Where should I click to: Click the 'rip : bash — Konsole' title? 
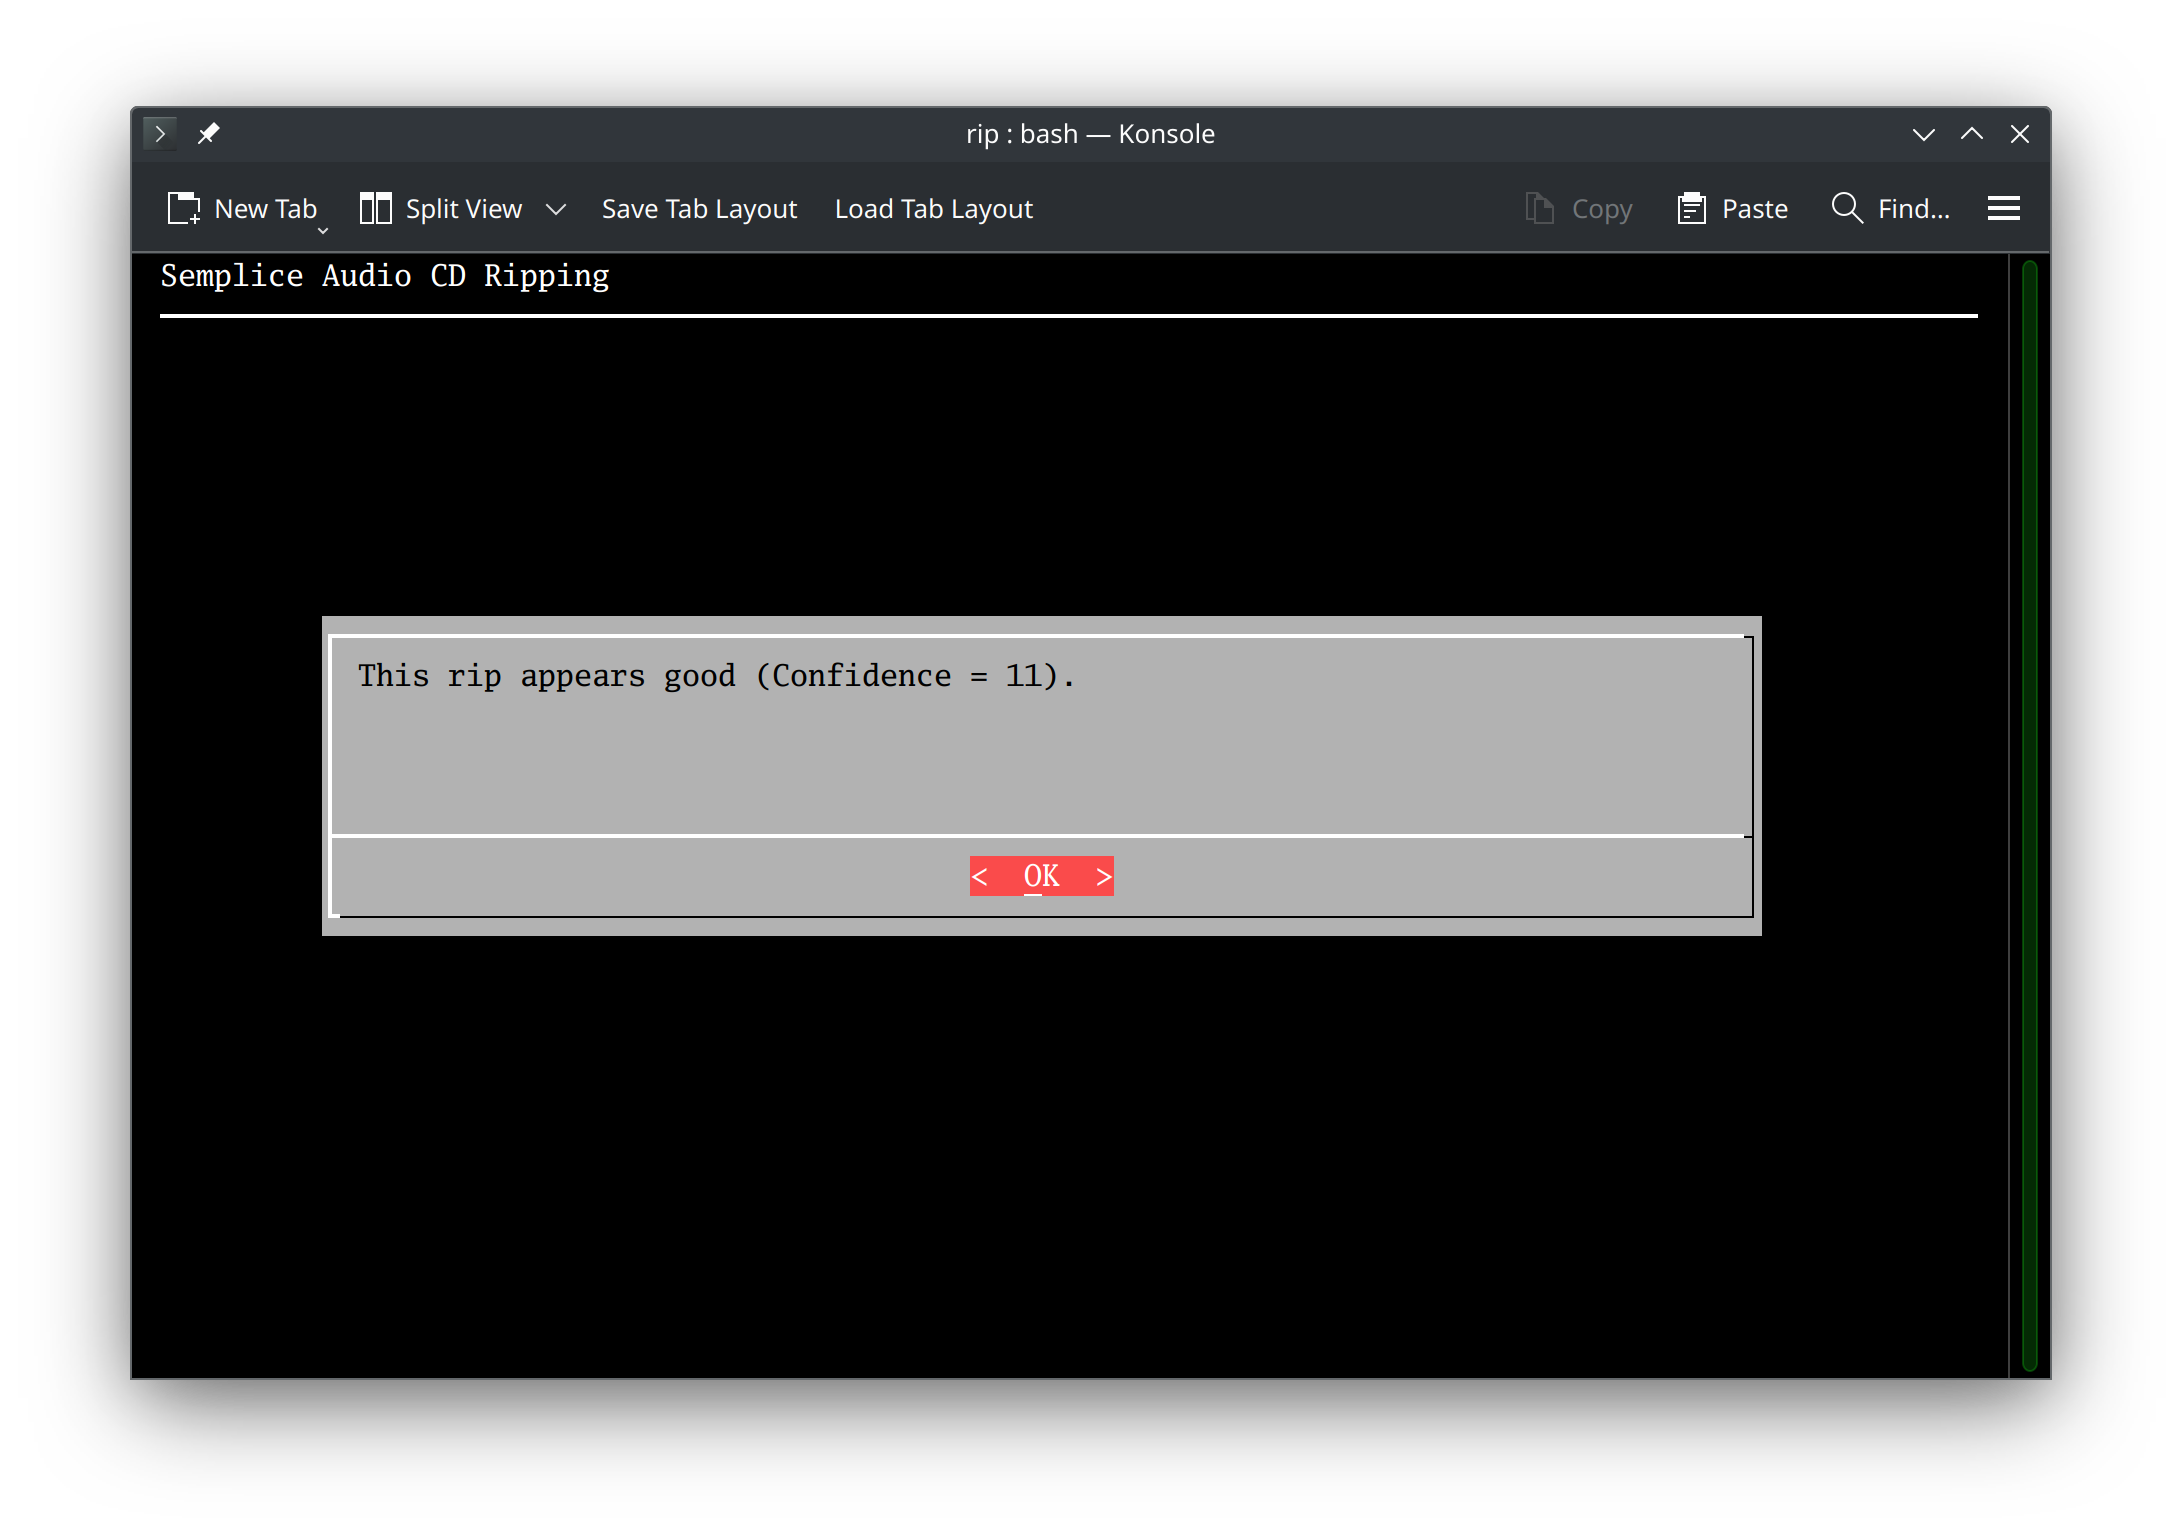click(x=1090, y=133)
